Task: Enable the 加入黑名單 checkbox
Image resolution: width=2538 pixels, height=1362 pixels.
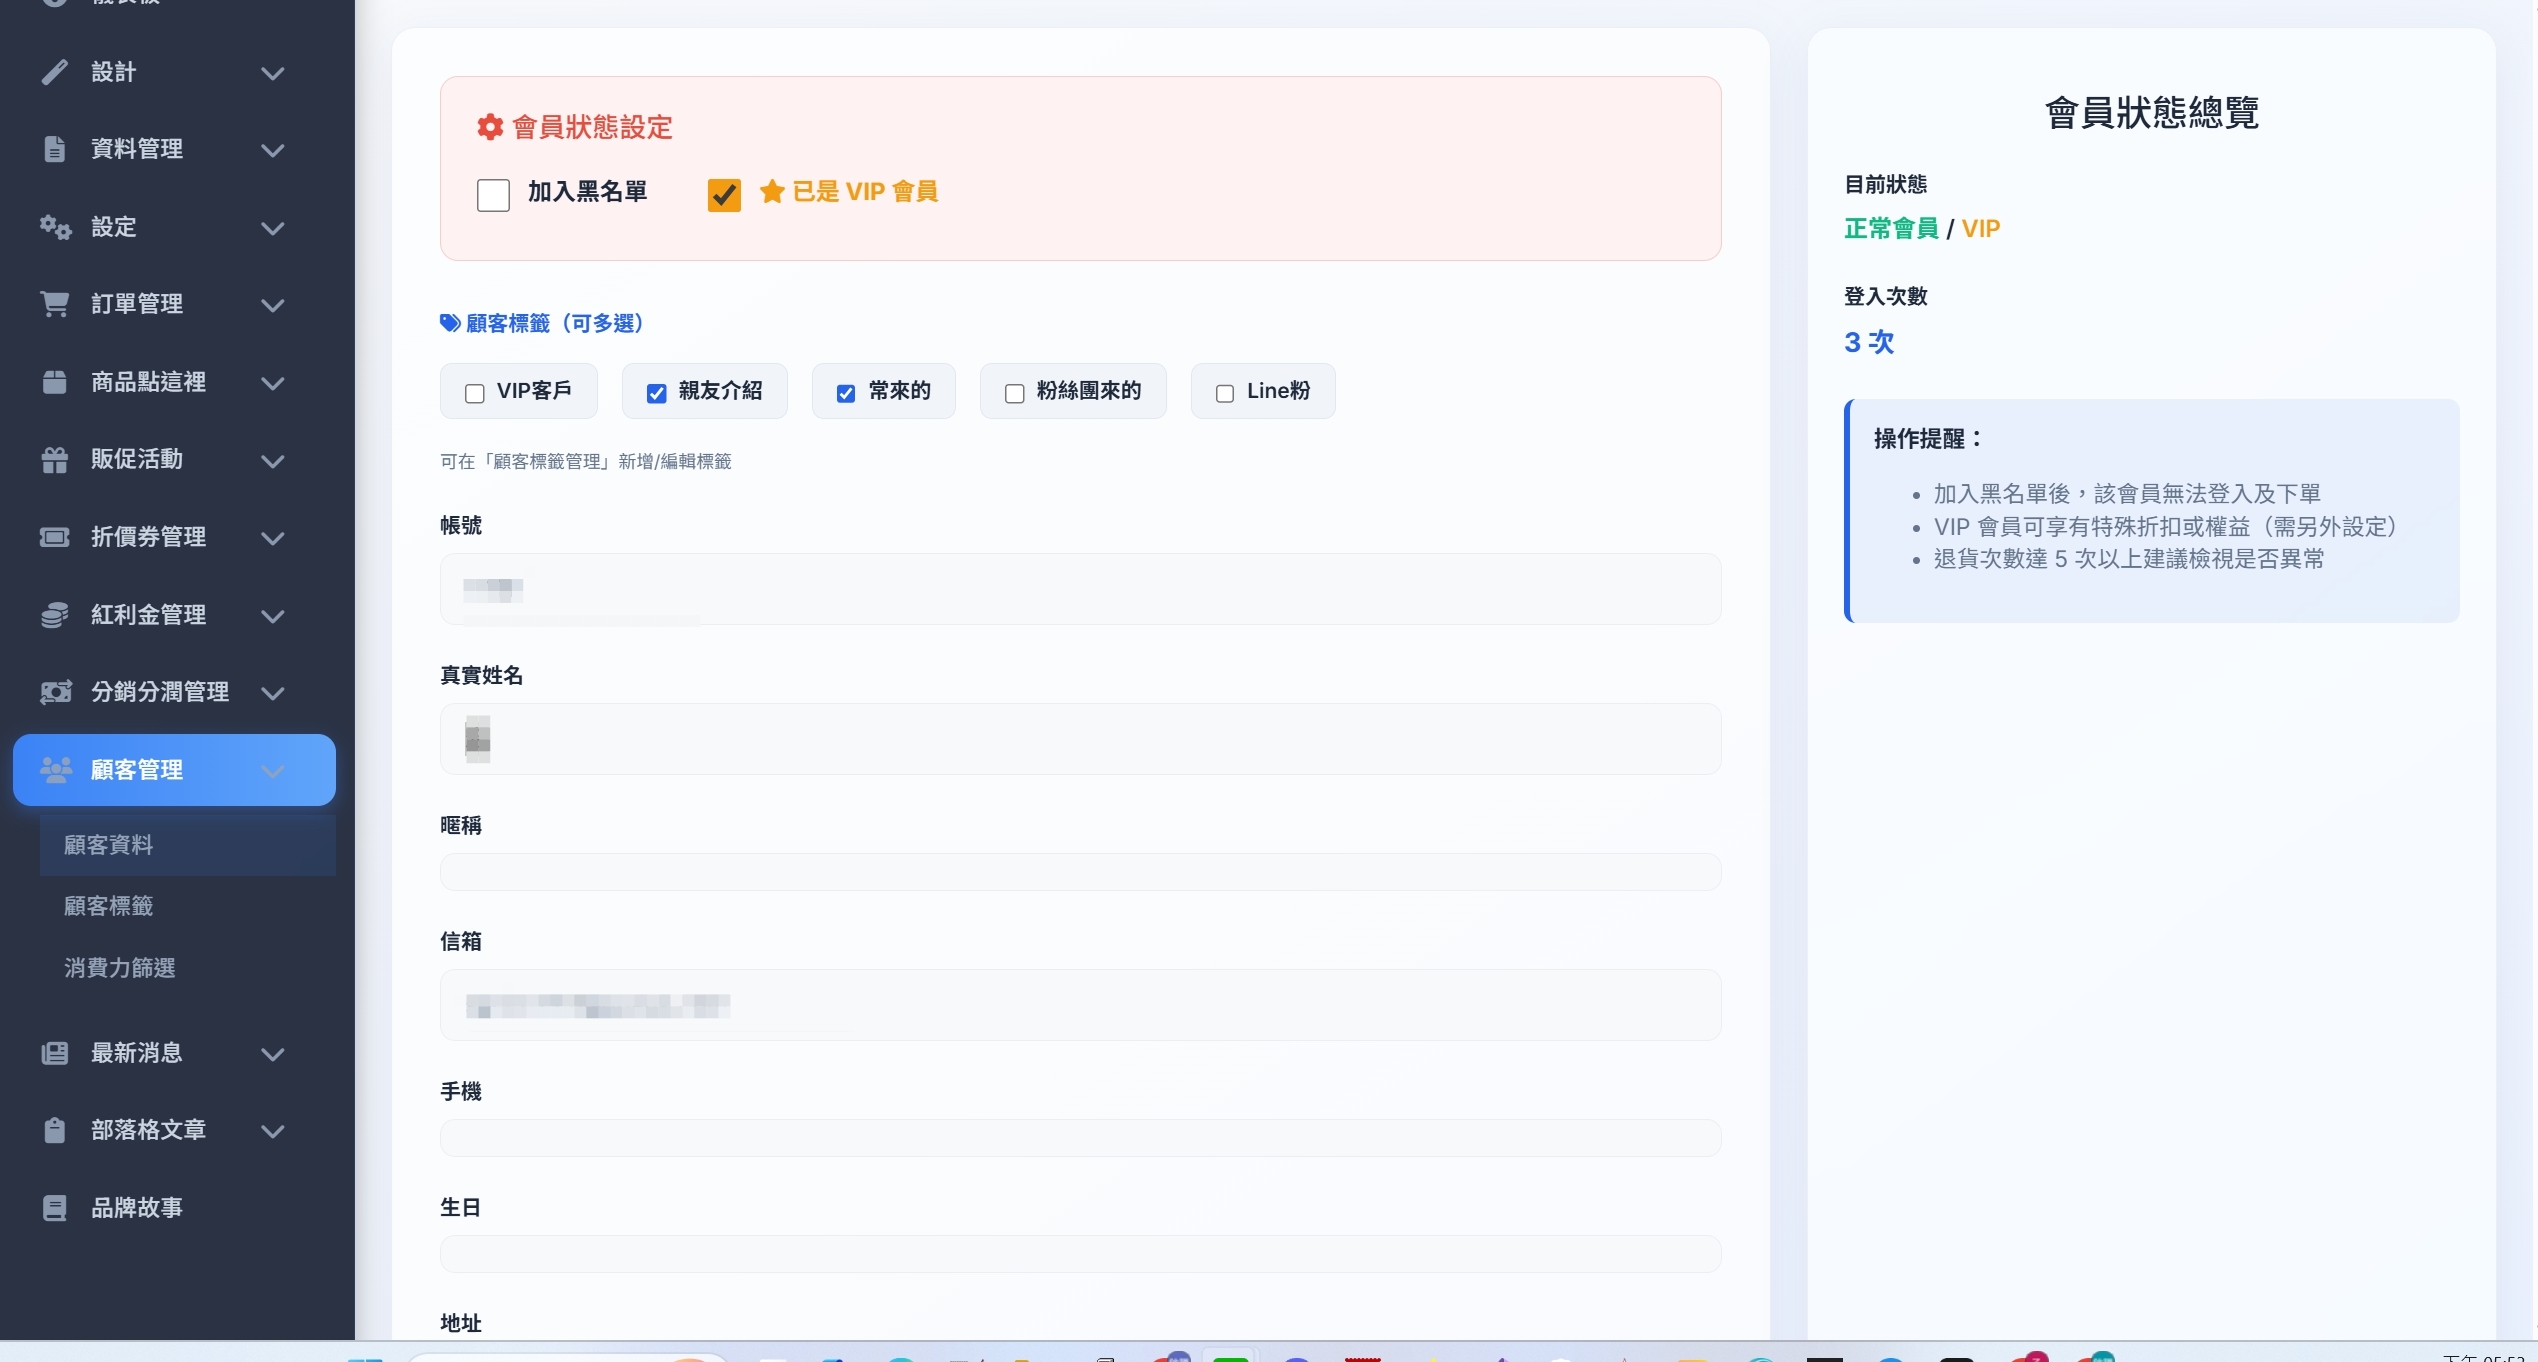Action: pyautogui.click(x=494, y=194)
